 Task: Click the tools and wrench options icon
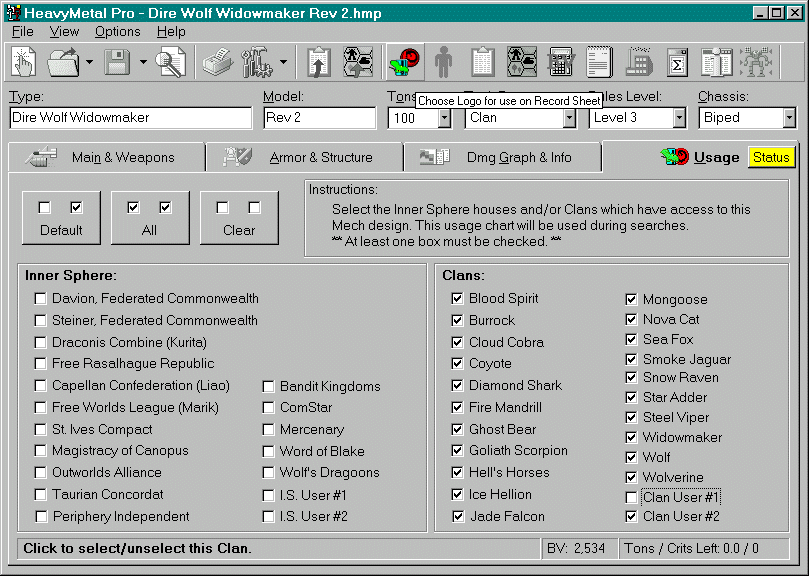click(x=257, y=62)
